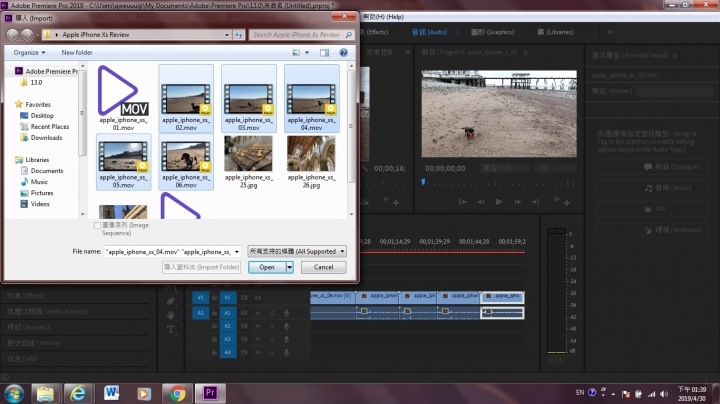Expand the workspace overflow chevron
Viewport: 720px width, 404px height.
pos(610,32)
